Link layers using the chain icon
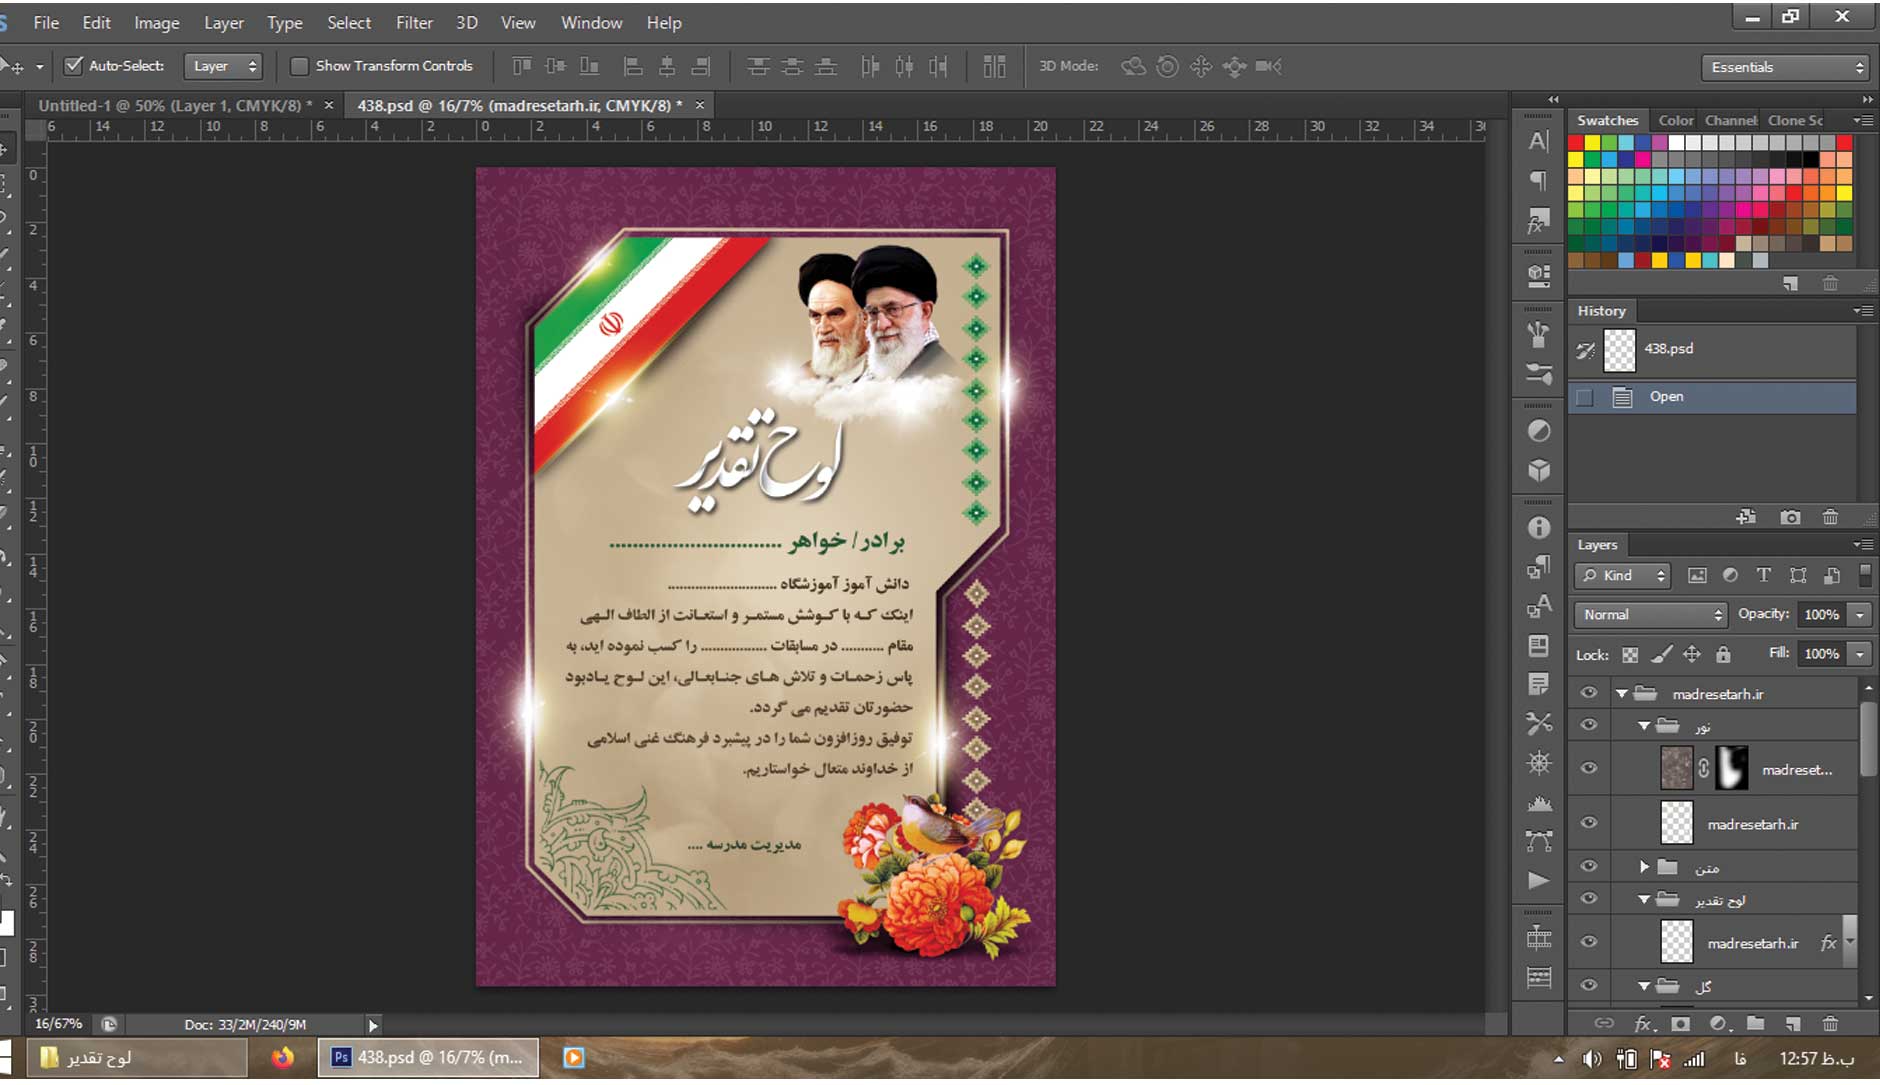The width and height of the screenshot is (1880, 1085). coord(1604,1023)
